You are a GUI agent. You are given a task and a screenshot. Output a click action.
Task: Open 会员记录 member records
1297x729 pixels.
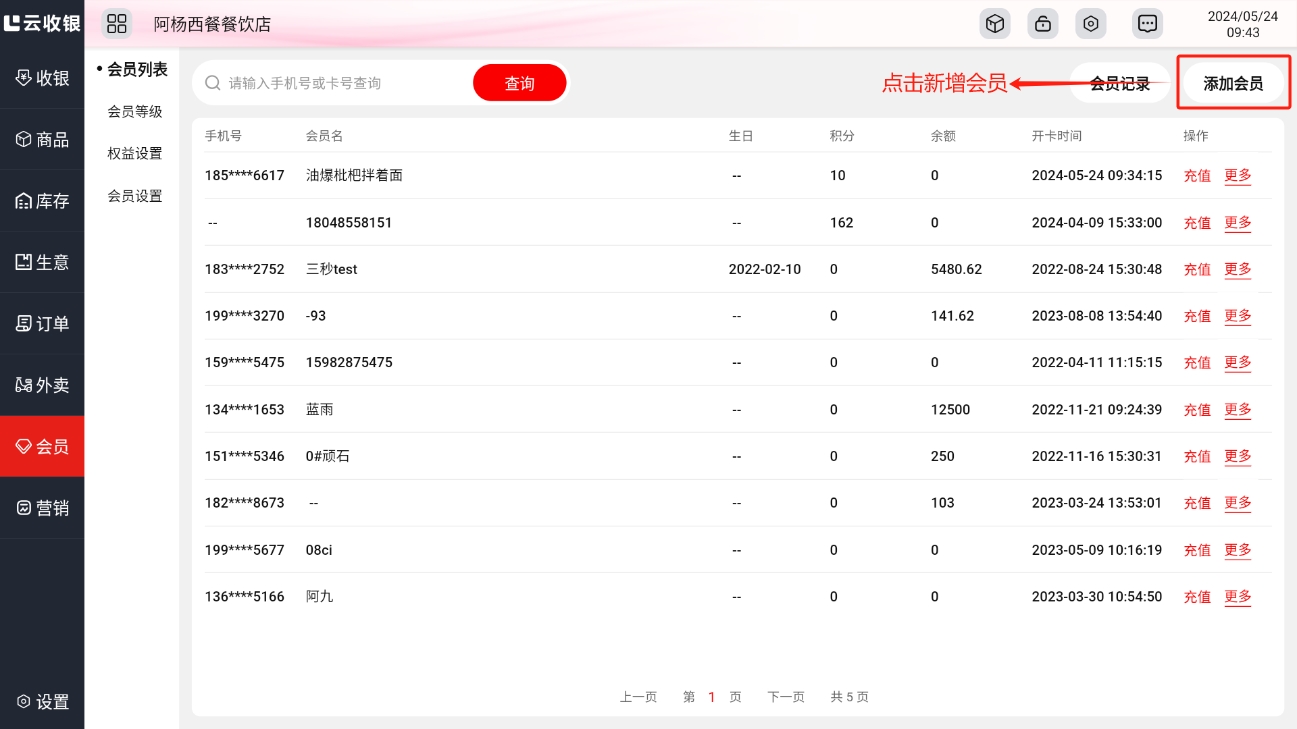pyautogui.click(x=1119, y=83)
